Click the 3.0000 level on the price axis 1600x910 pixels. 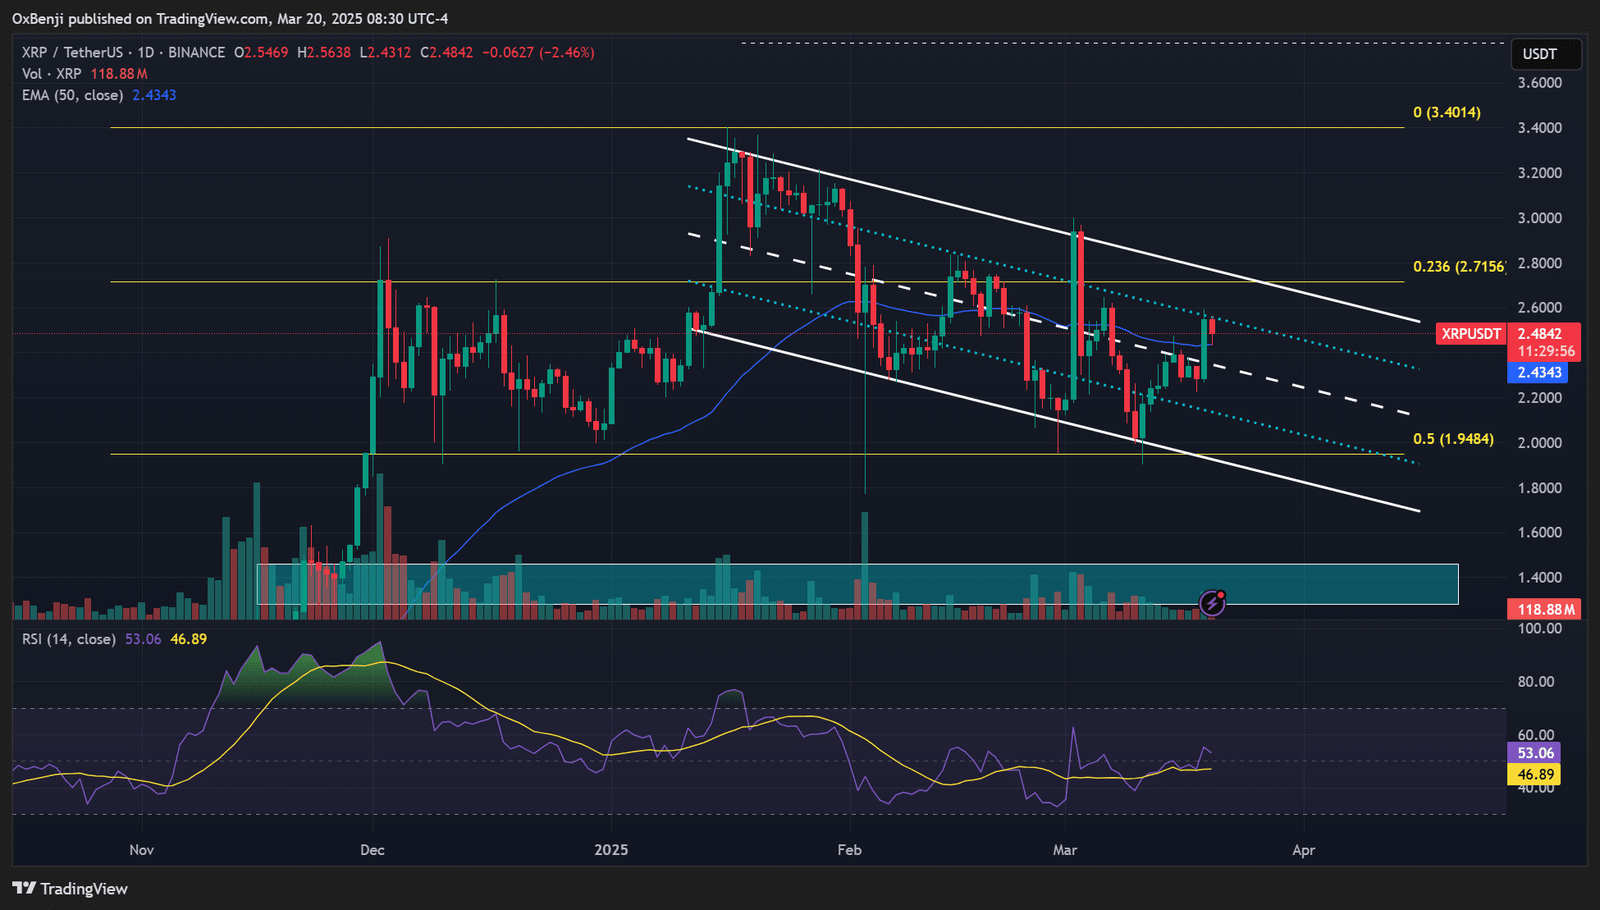point(1539,218)
